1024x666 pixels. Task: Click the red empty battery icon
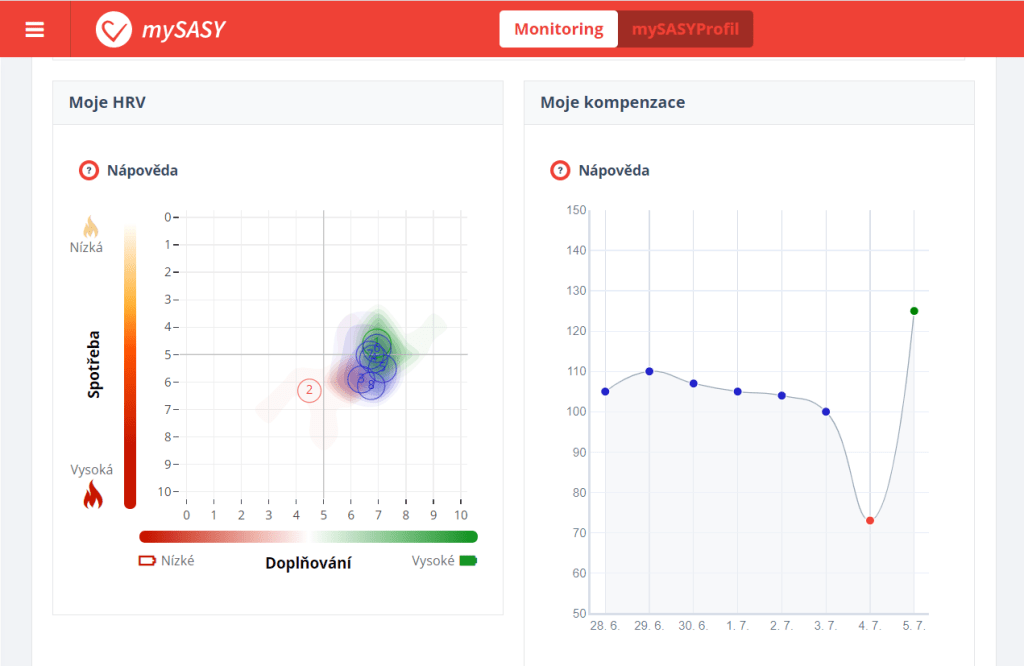147,561
